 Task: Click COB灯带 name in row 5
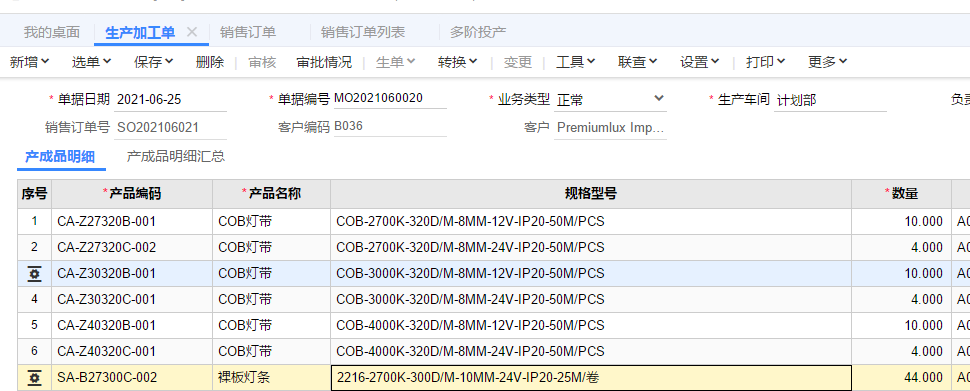[x=272, y=325]
